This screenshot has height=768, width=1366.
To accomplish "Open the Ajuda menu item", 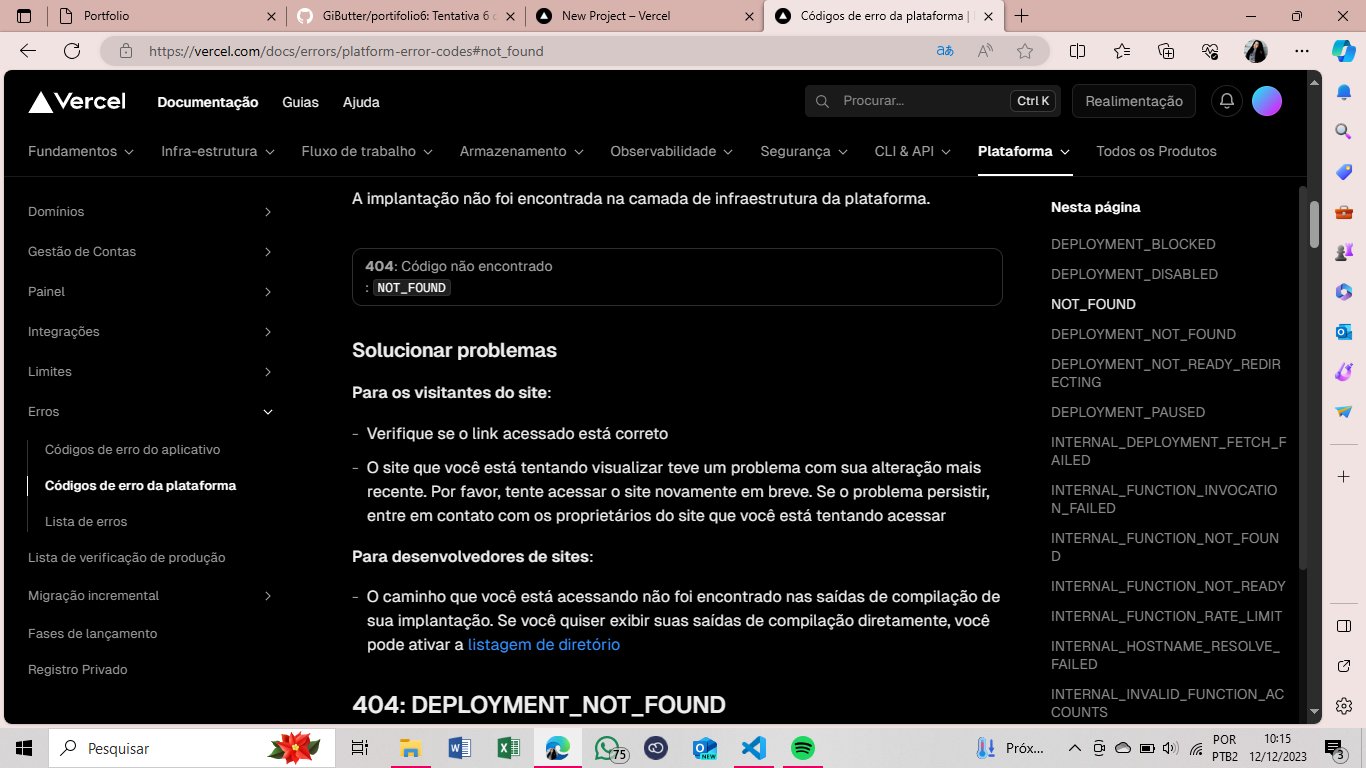I will [x=361, y=102].
